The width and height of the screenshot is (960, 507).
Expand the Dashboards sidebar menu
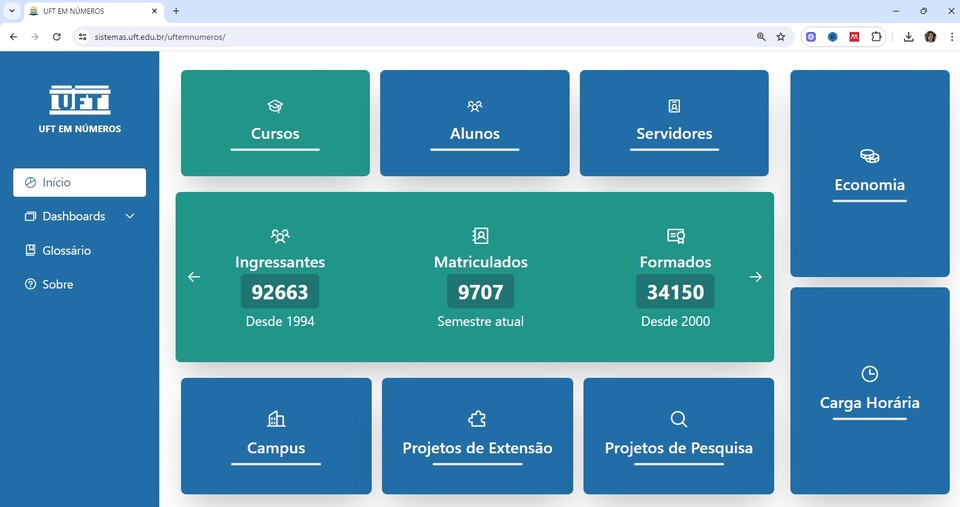pos(73,216)
